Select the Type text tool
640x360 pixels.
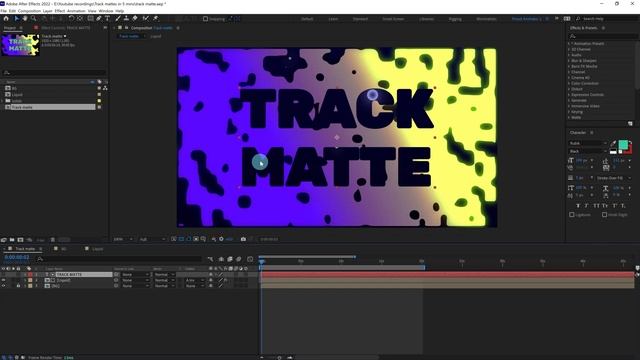(x=107, y=18)
